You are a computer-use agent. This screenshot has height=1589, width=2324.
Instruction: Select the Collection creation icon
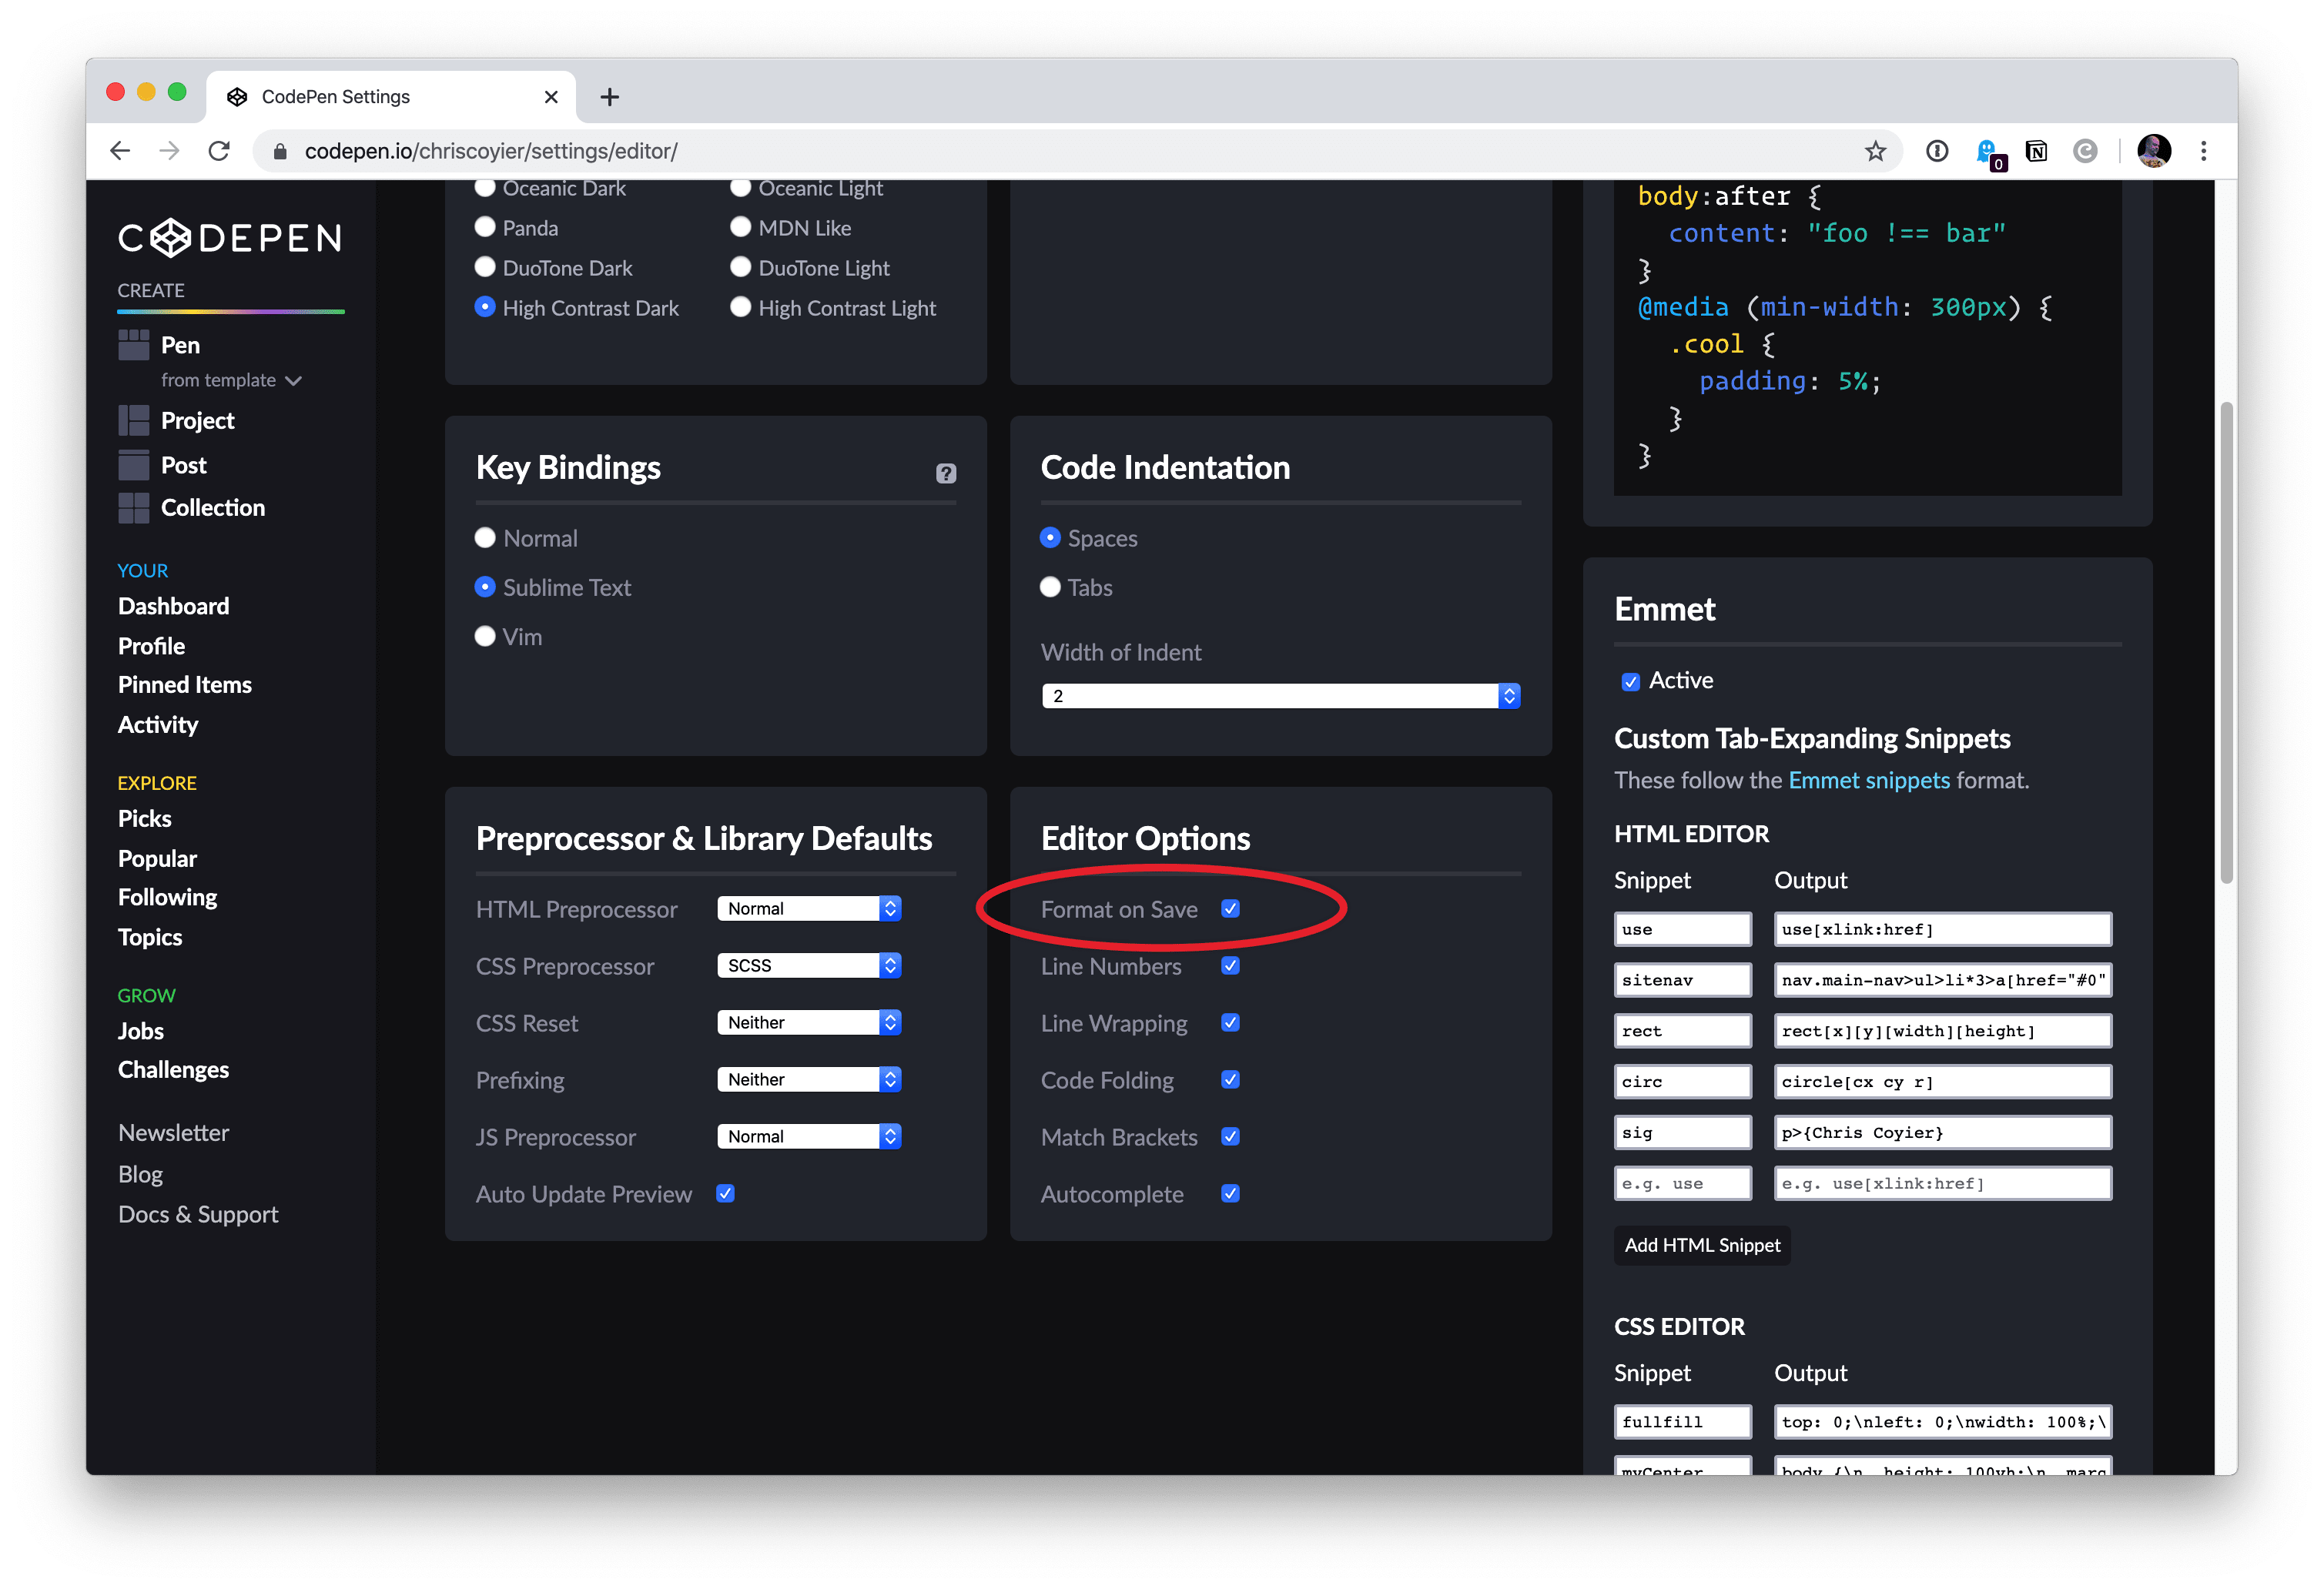(133, 507)
